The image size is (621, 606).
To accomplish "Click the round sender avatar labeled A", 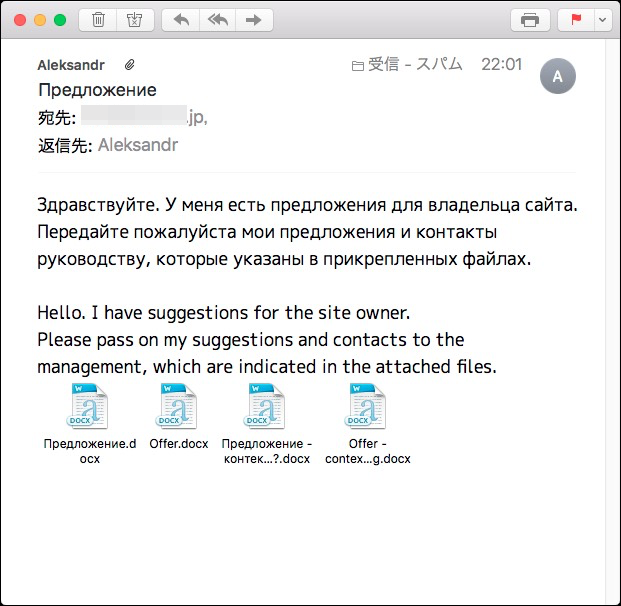I will point(557,76).
